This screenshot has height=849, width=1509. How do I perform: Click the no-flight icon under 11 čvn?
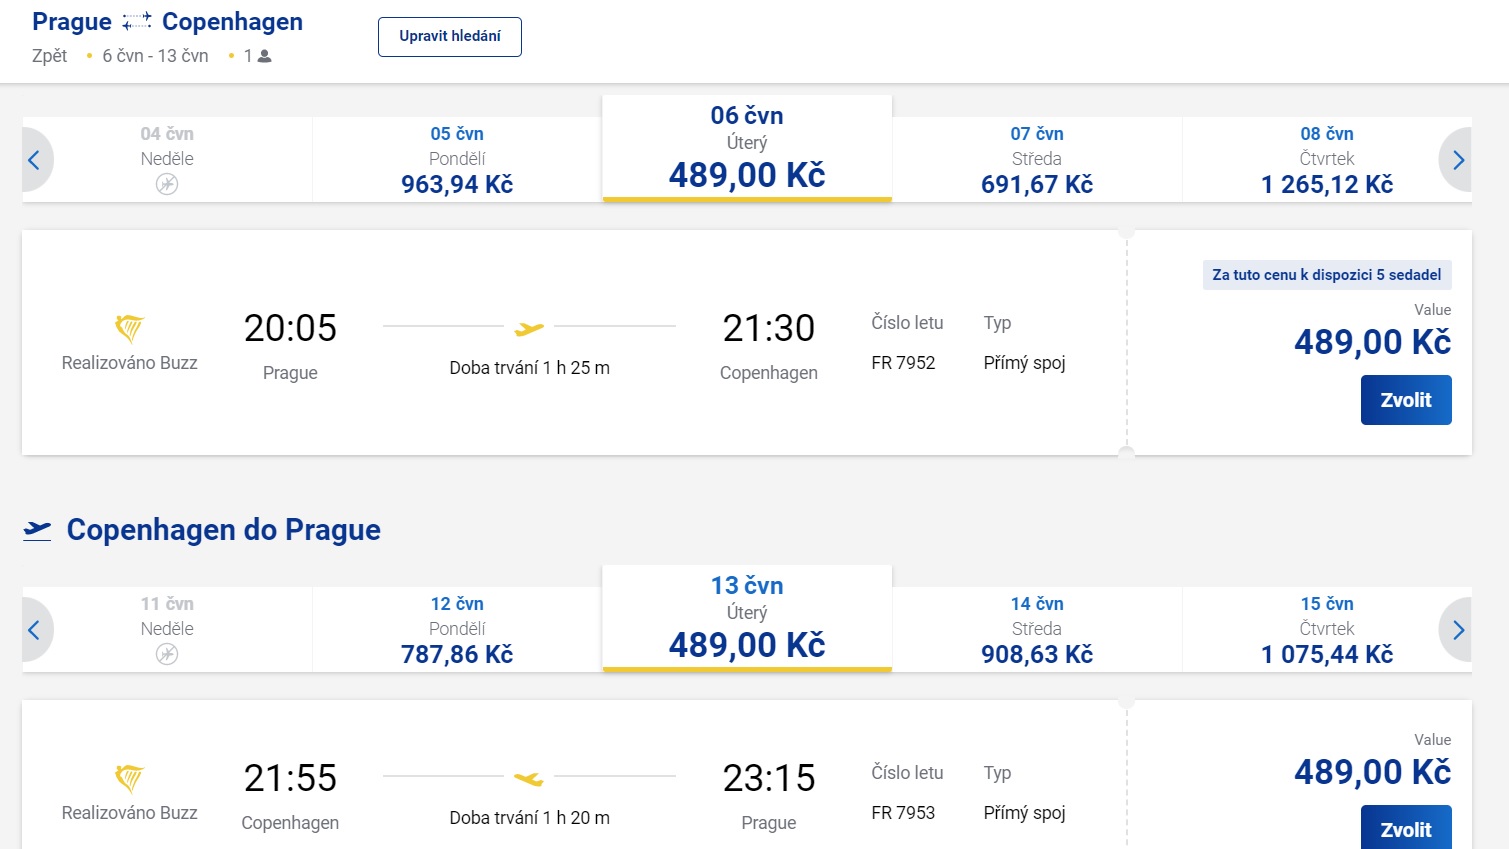pos(167,654)
